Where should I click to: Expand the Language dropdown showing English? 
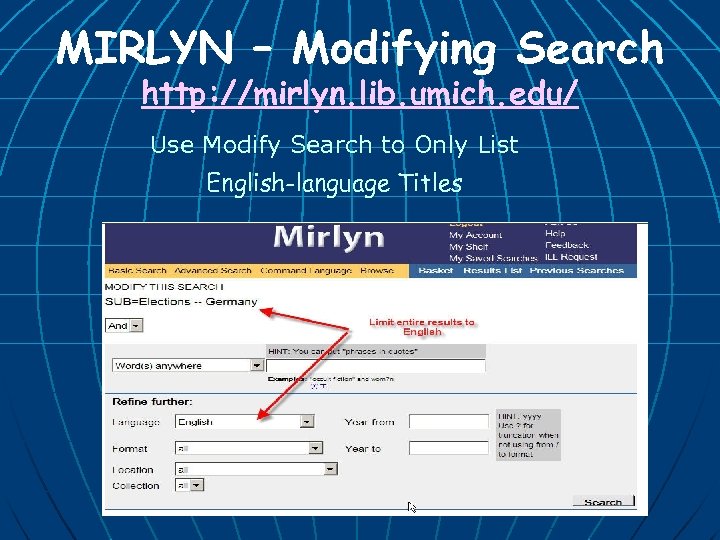pos(245,422)
